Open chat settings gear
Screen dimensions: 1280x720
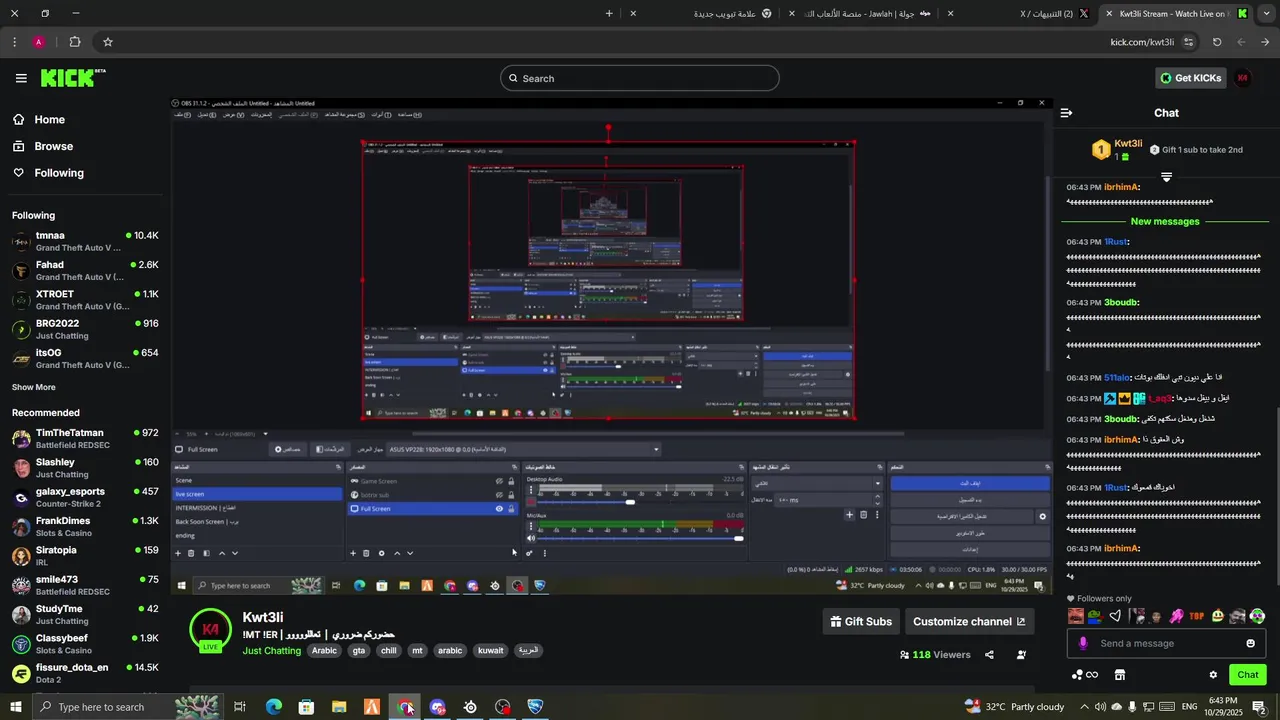pyautogui.click(x=1213, y=675)
